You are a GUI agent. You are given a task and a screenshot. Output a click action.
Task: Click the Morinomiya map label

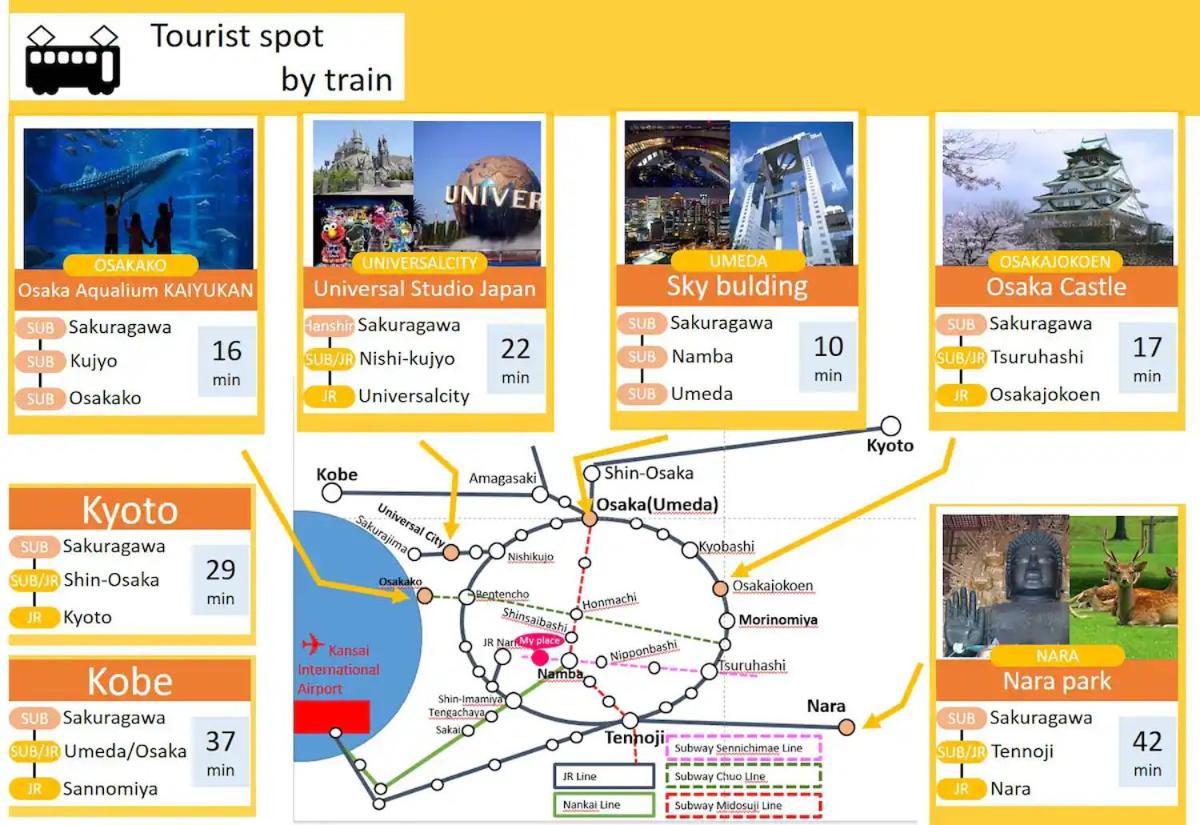coord(778,620)
